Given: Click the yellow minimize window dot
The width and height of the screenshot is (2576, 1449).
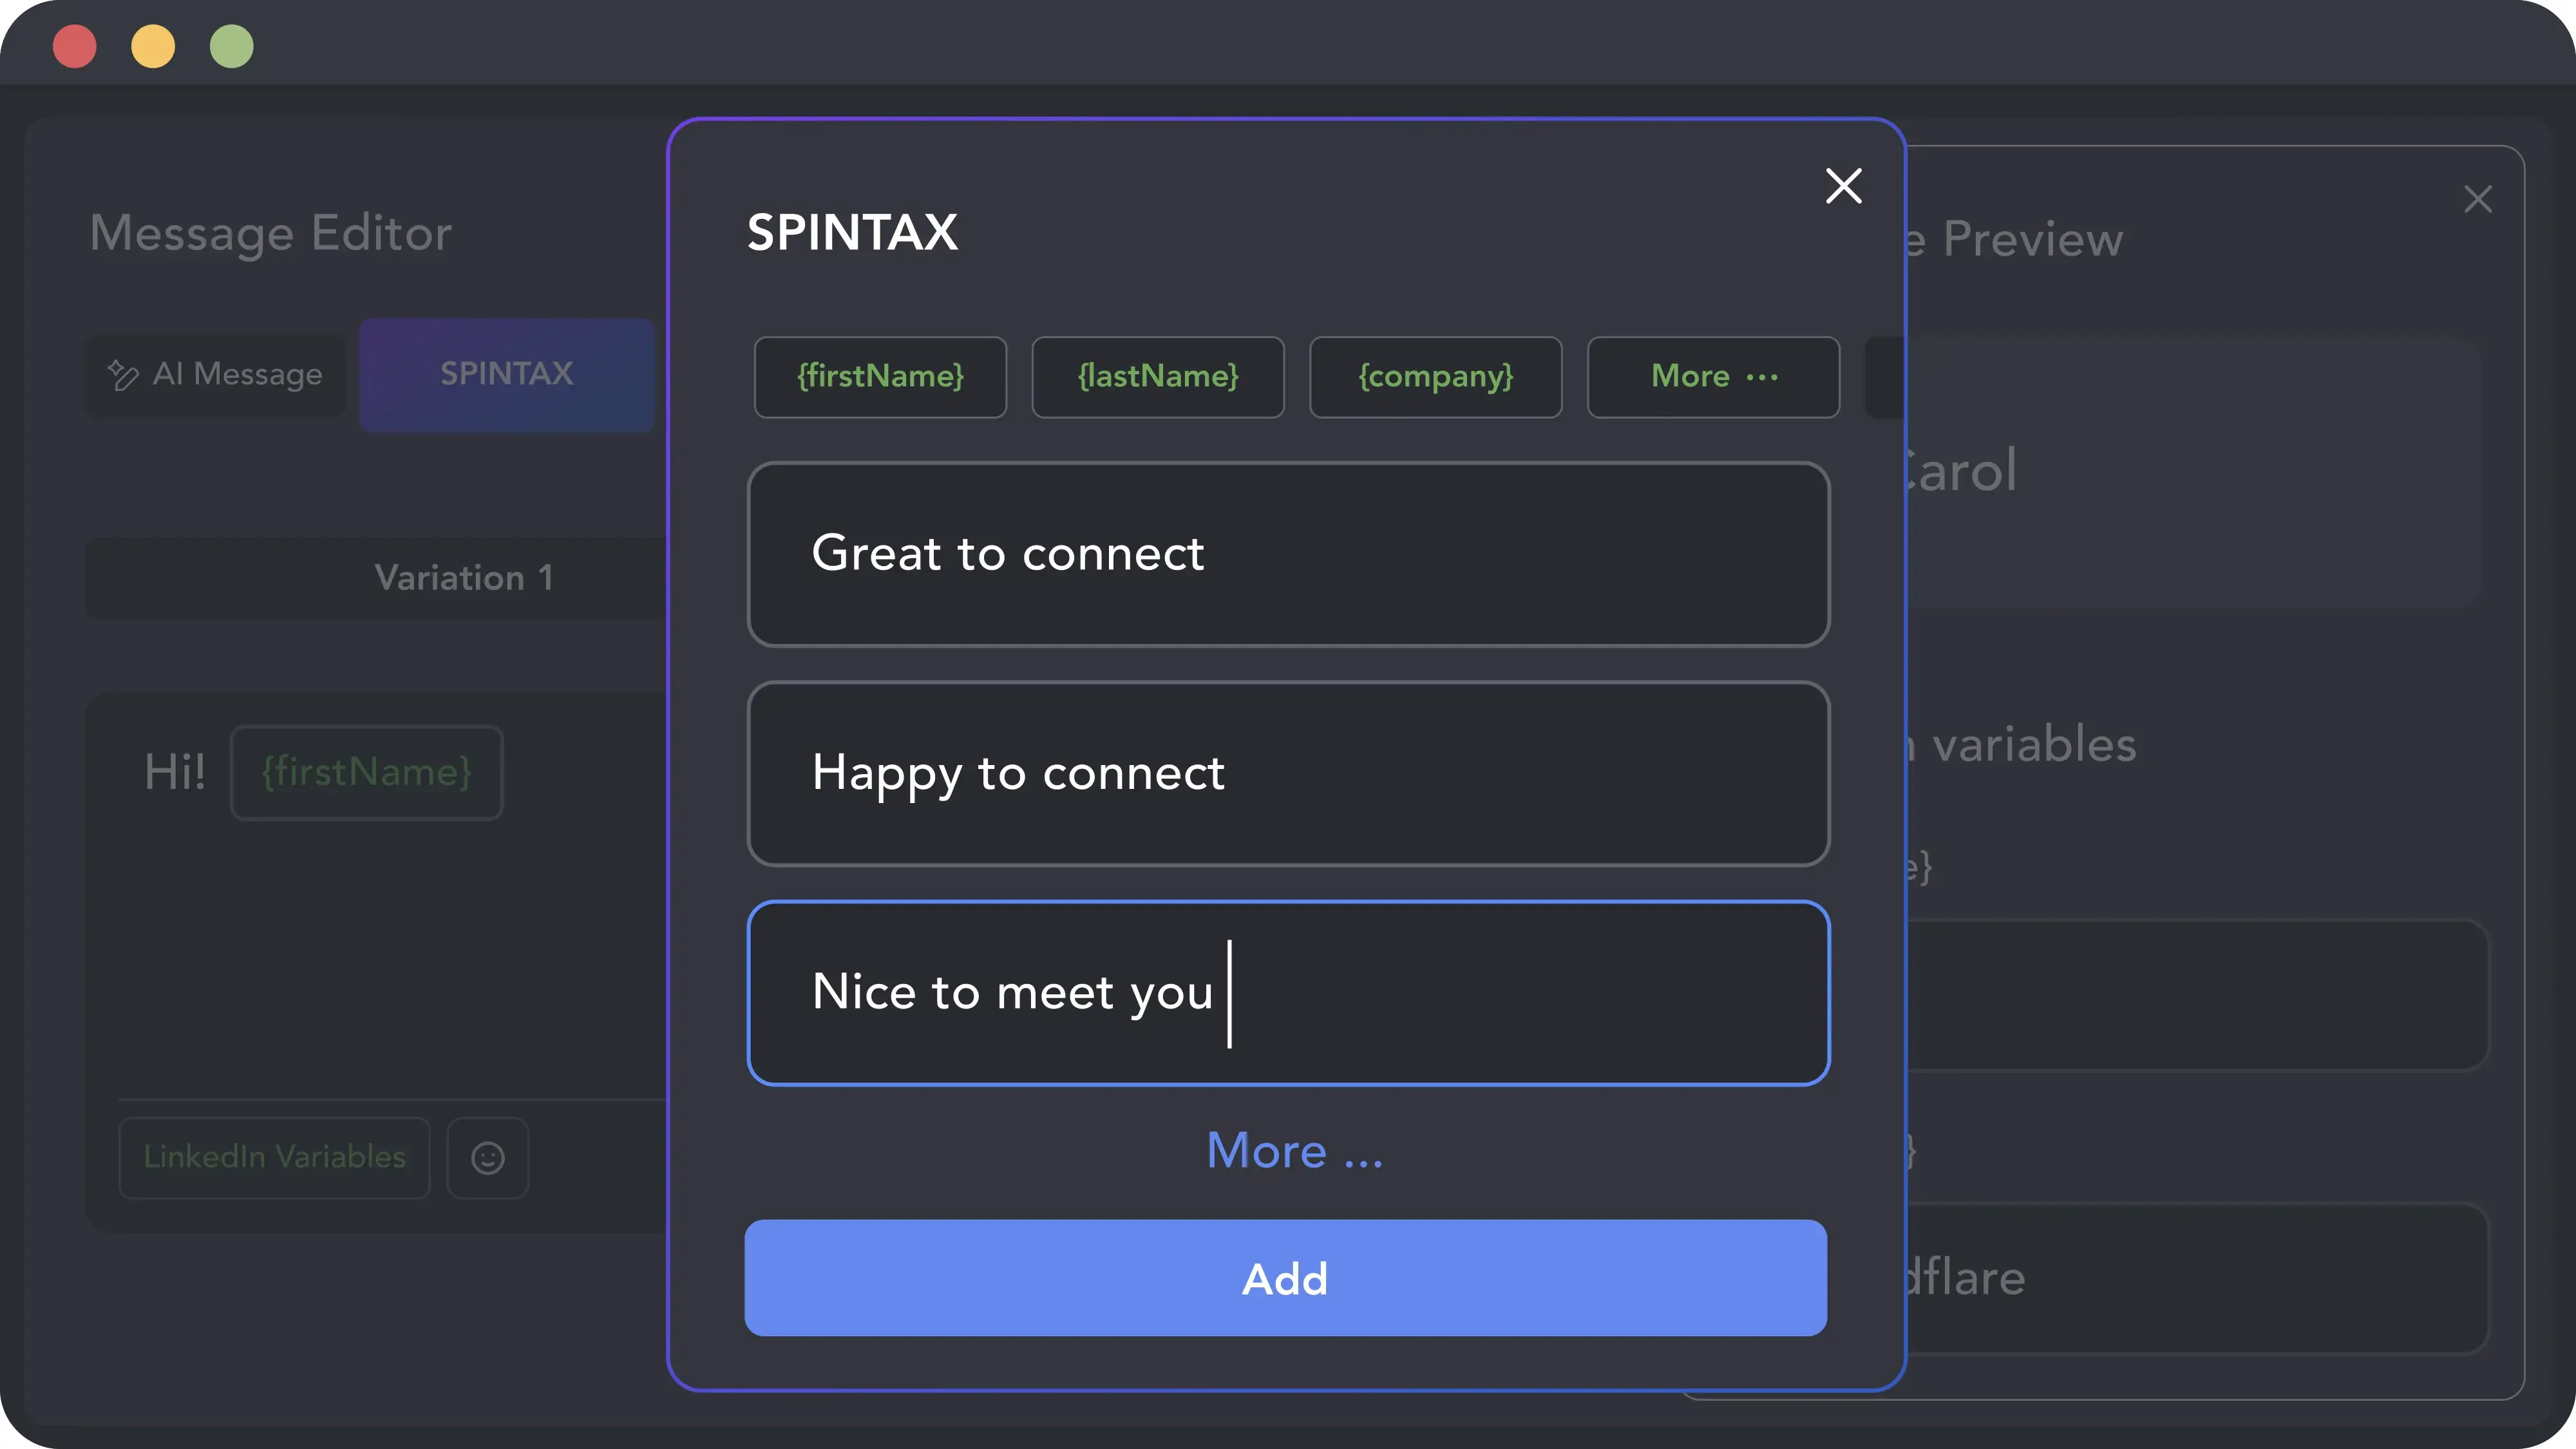Looking at the screenshot, I should click(x=153, y=46).
